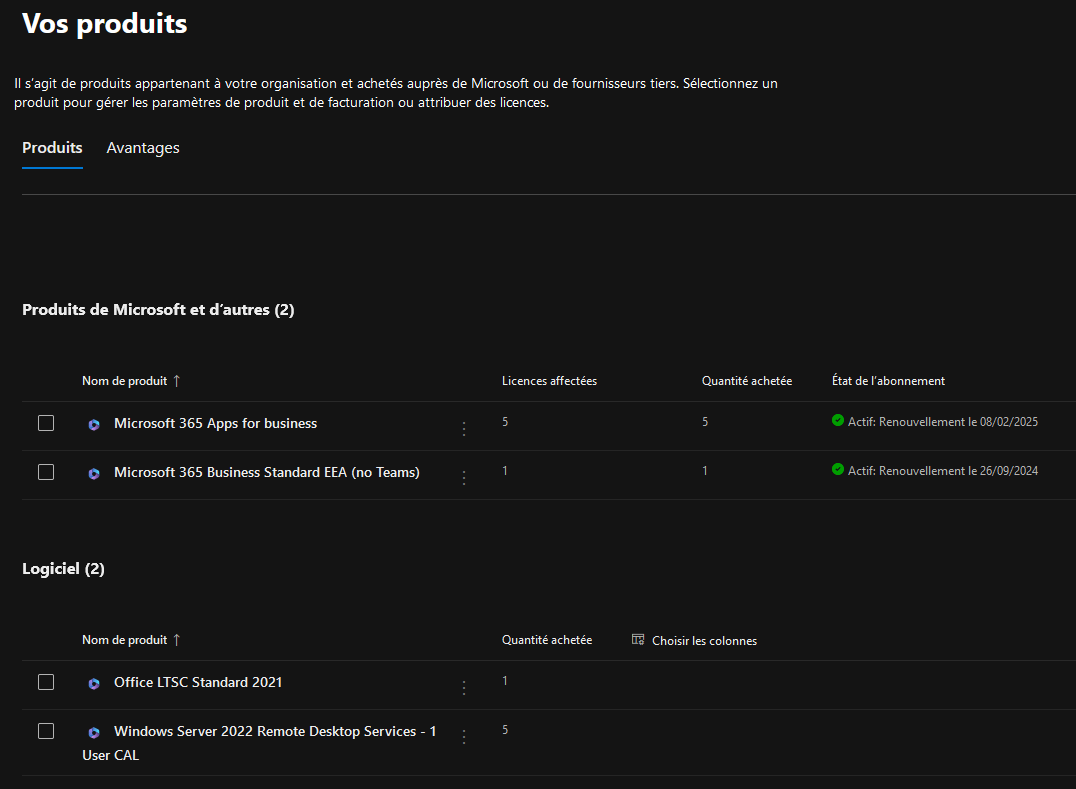Click the Licences affectées column header
The image size is (1076, 789).
click(550, 381)
